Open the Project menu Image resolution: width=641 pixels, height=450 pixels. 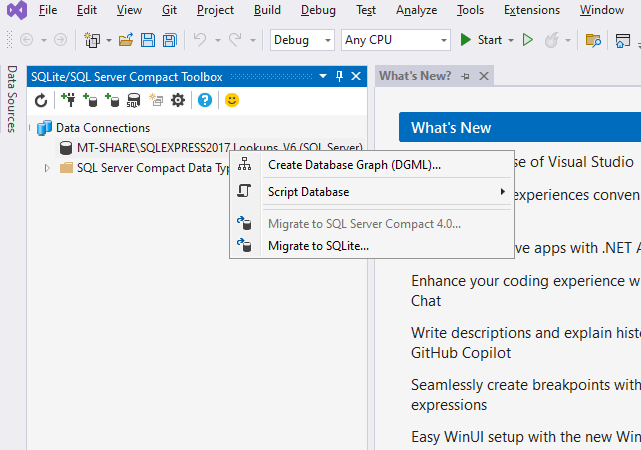coord(215,10)
